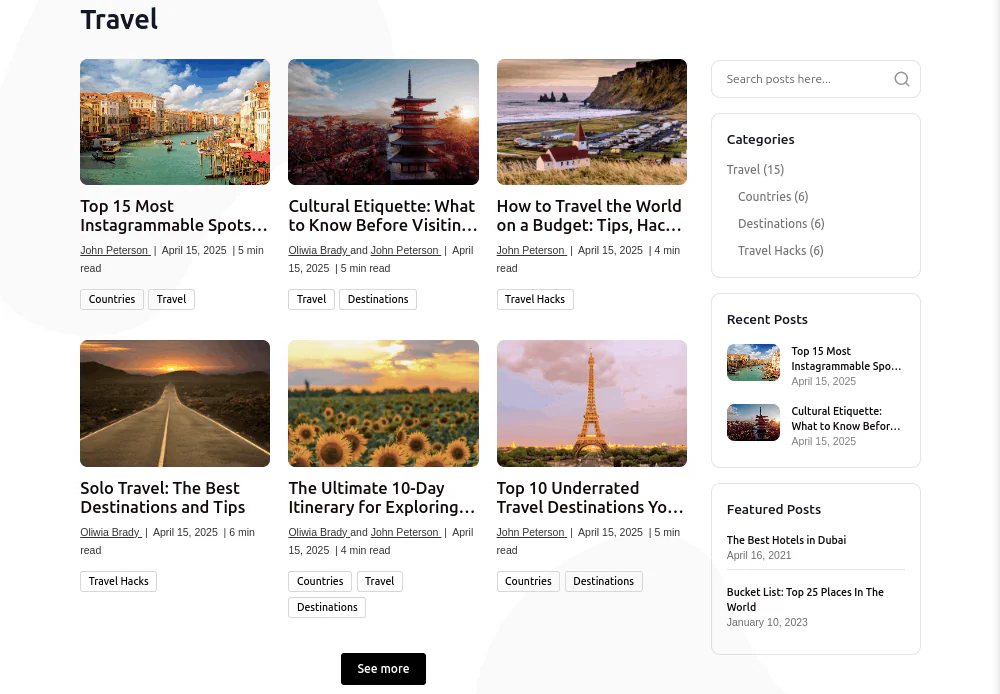The image size is (1000, 694).
Task: Open the Countries (6) category
Action: 773,196
